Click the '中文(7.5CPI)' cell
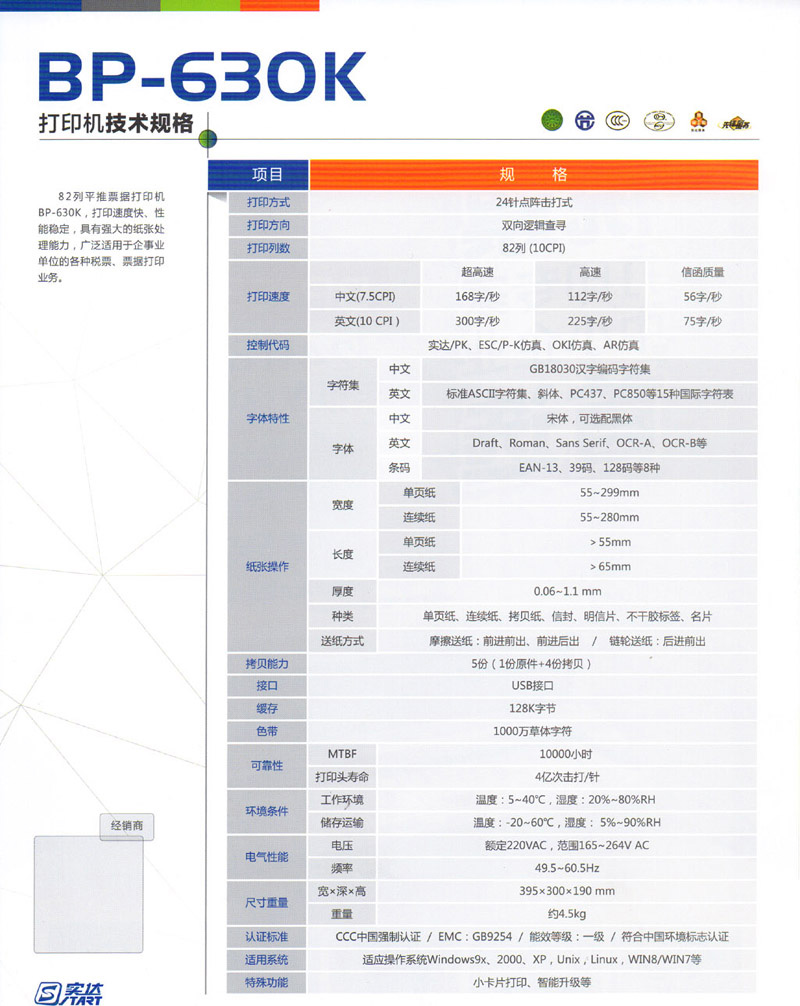This screenshot has width=800, height=1006. (x=365, y=296)
